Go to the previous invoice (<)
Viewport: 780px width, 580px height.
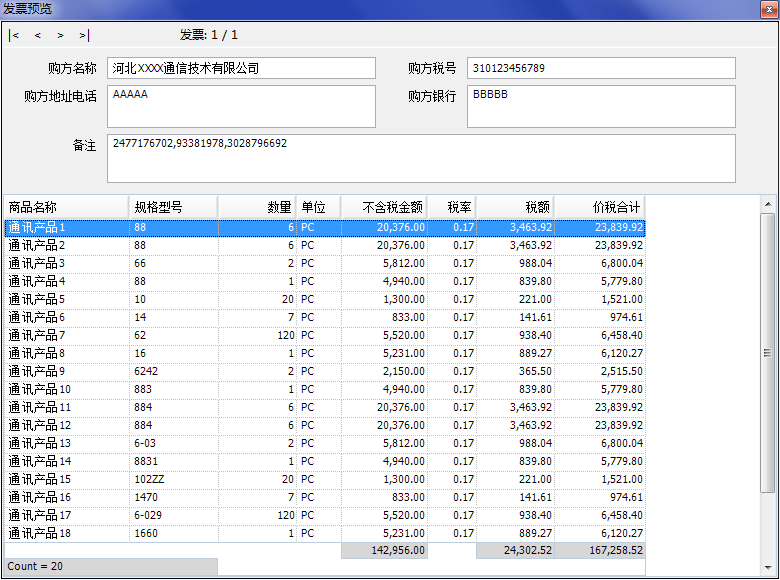point(38,35)
